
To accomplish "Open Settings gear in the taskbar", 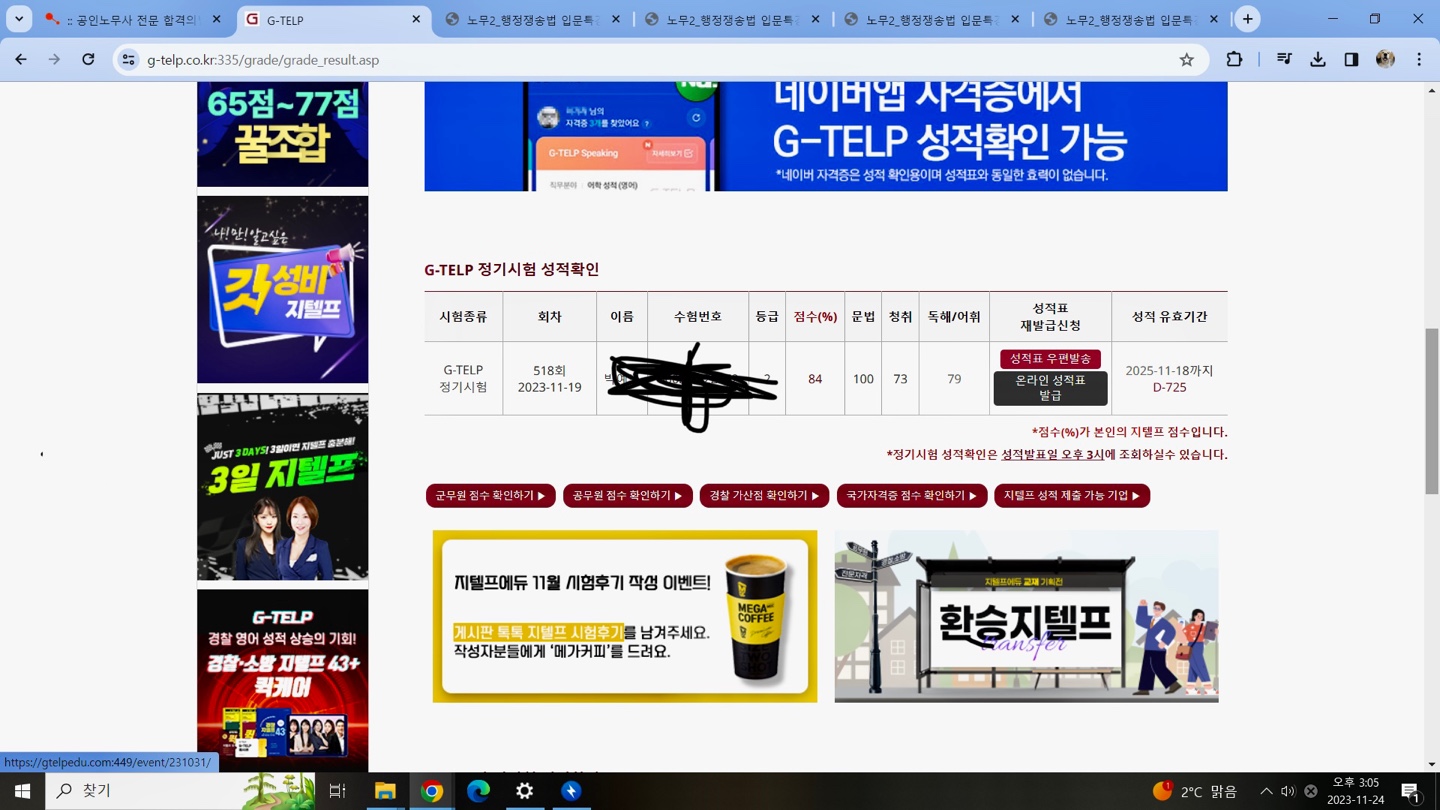I will point(525,791).
